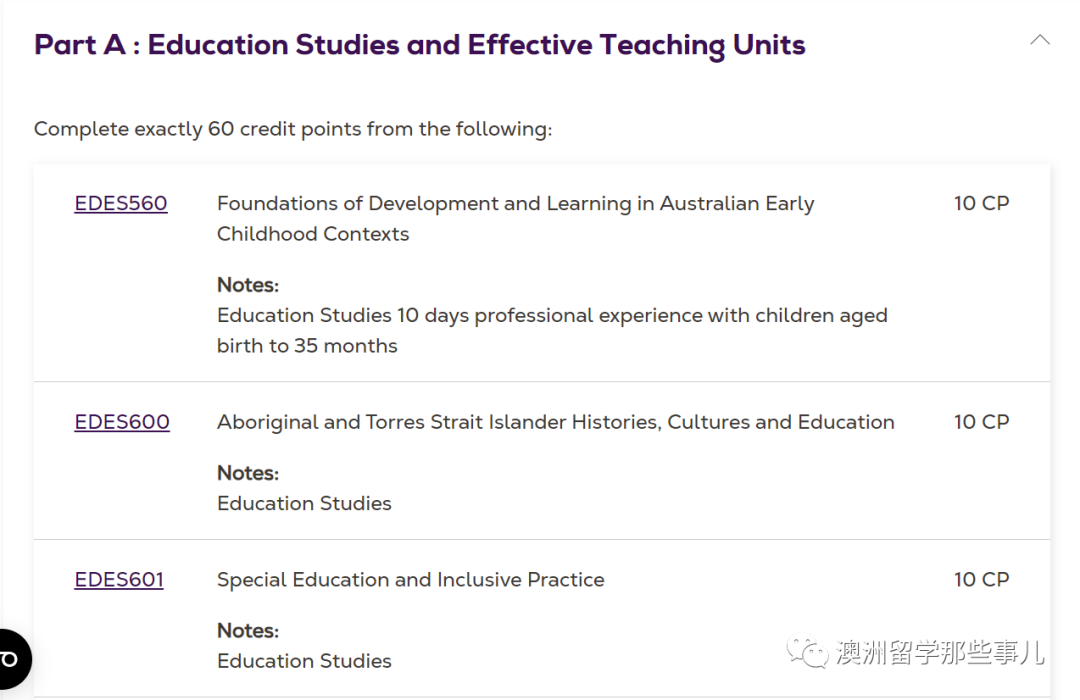1080x700 pixels.
Task: Click the 10 CP value for EDES600
Action: pyautogui.click(x=981, y=422)
